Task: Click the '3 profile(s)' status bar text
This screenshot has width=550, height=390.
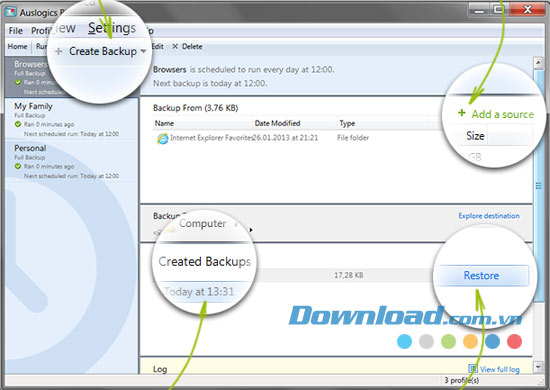Action: [x=461, y=380]
